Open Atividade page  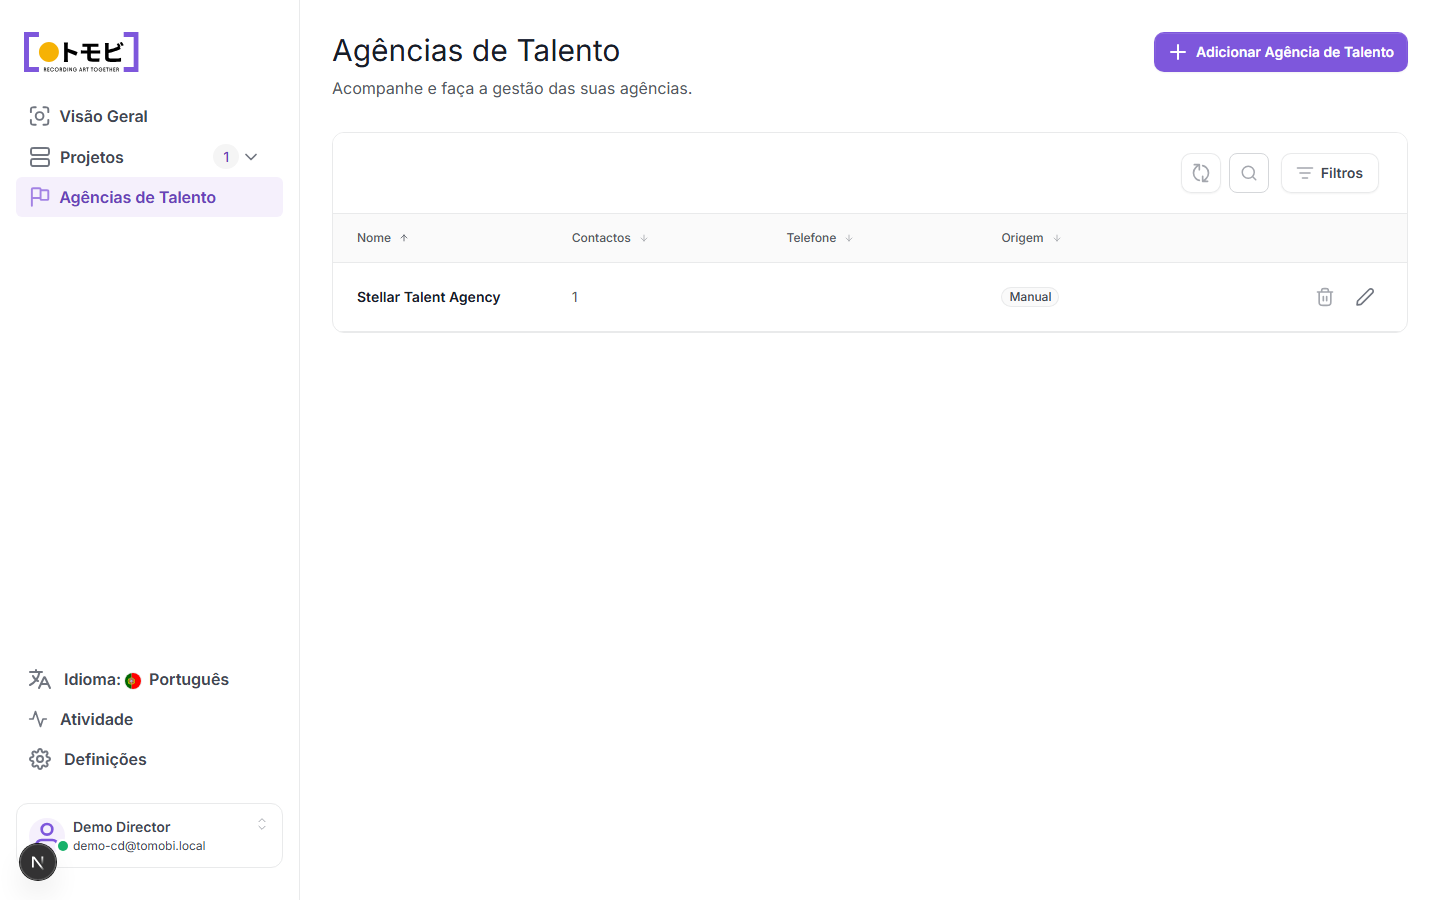point(149,719)
